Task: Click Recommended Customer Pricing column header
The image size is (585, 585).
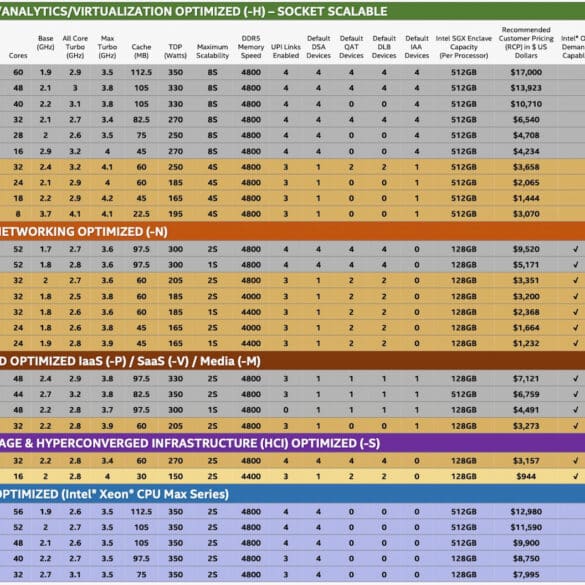Action: (x=526, y=43)
